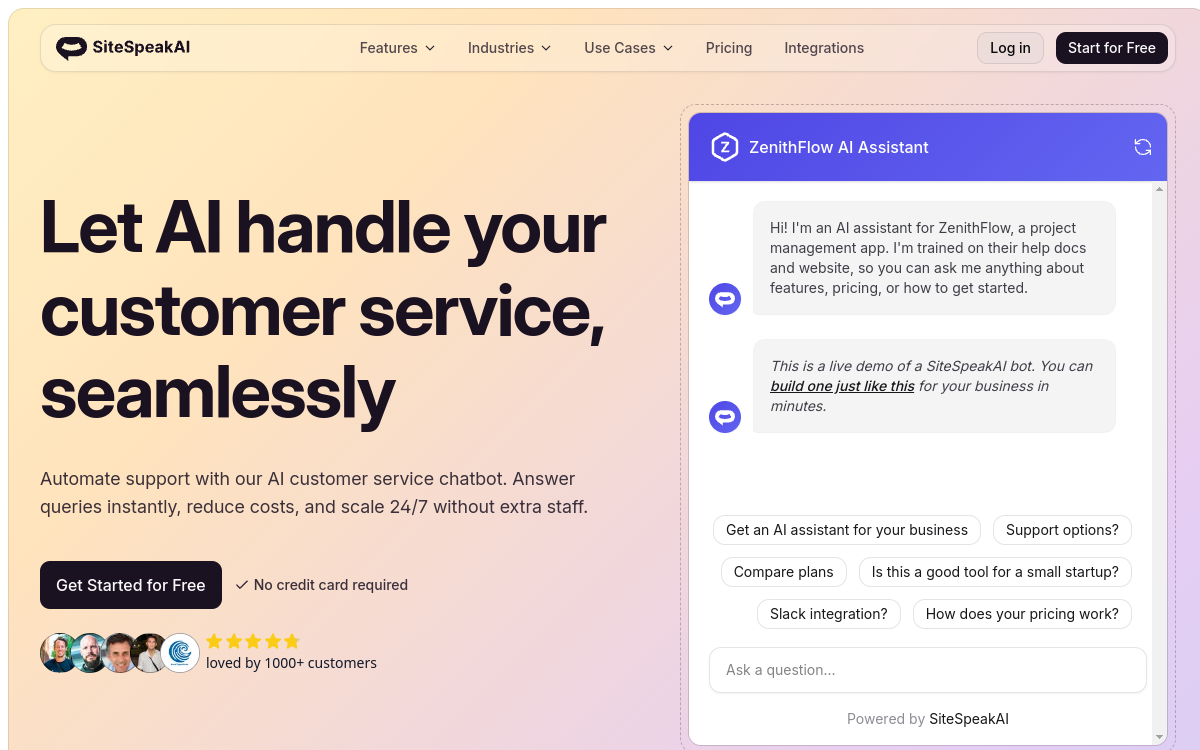Select the "Support options?" suggestion chip

(1062, 529)
